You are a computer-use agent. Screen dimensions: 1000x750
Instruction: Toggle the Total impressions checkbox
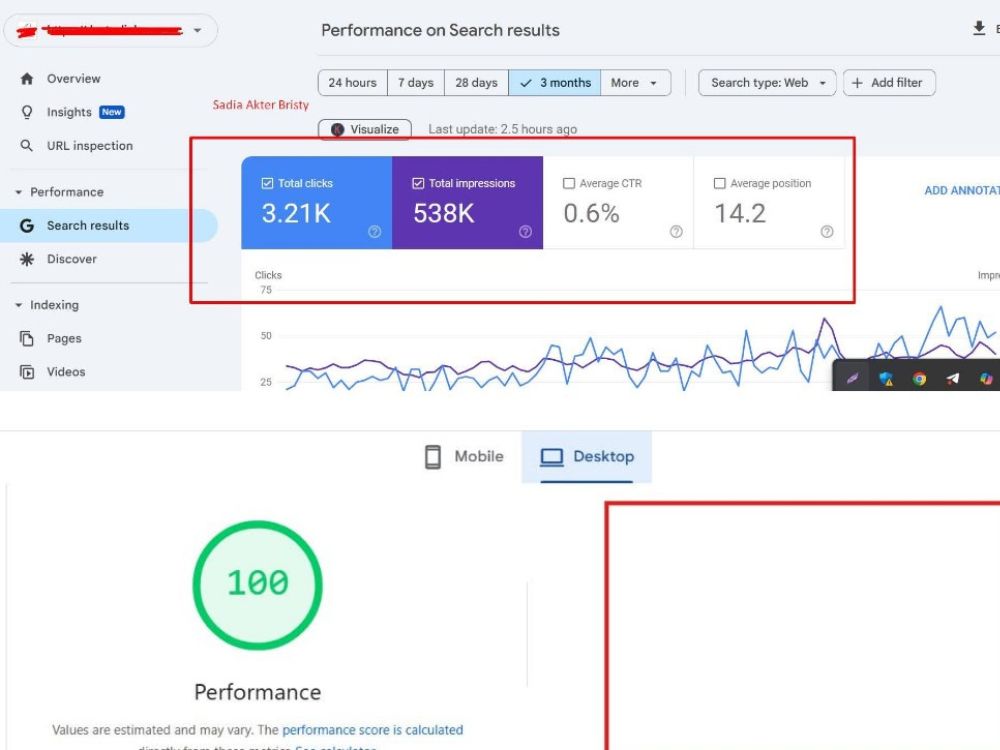(418, 184)
